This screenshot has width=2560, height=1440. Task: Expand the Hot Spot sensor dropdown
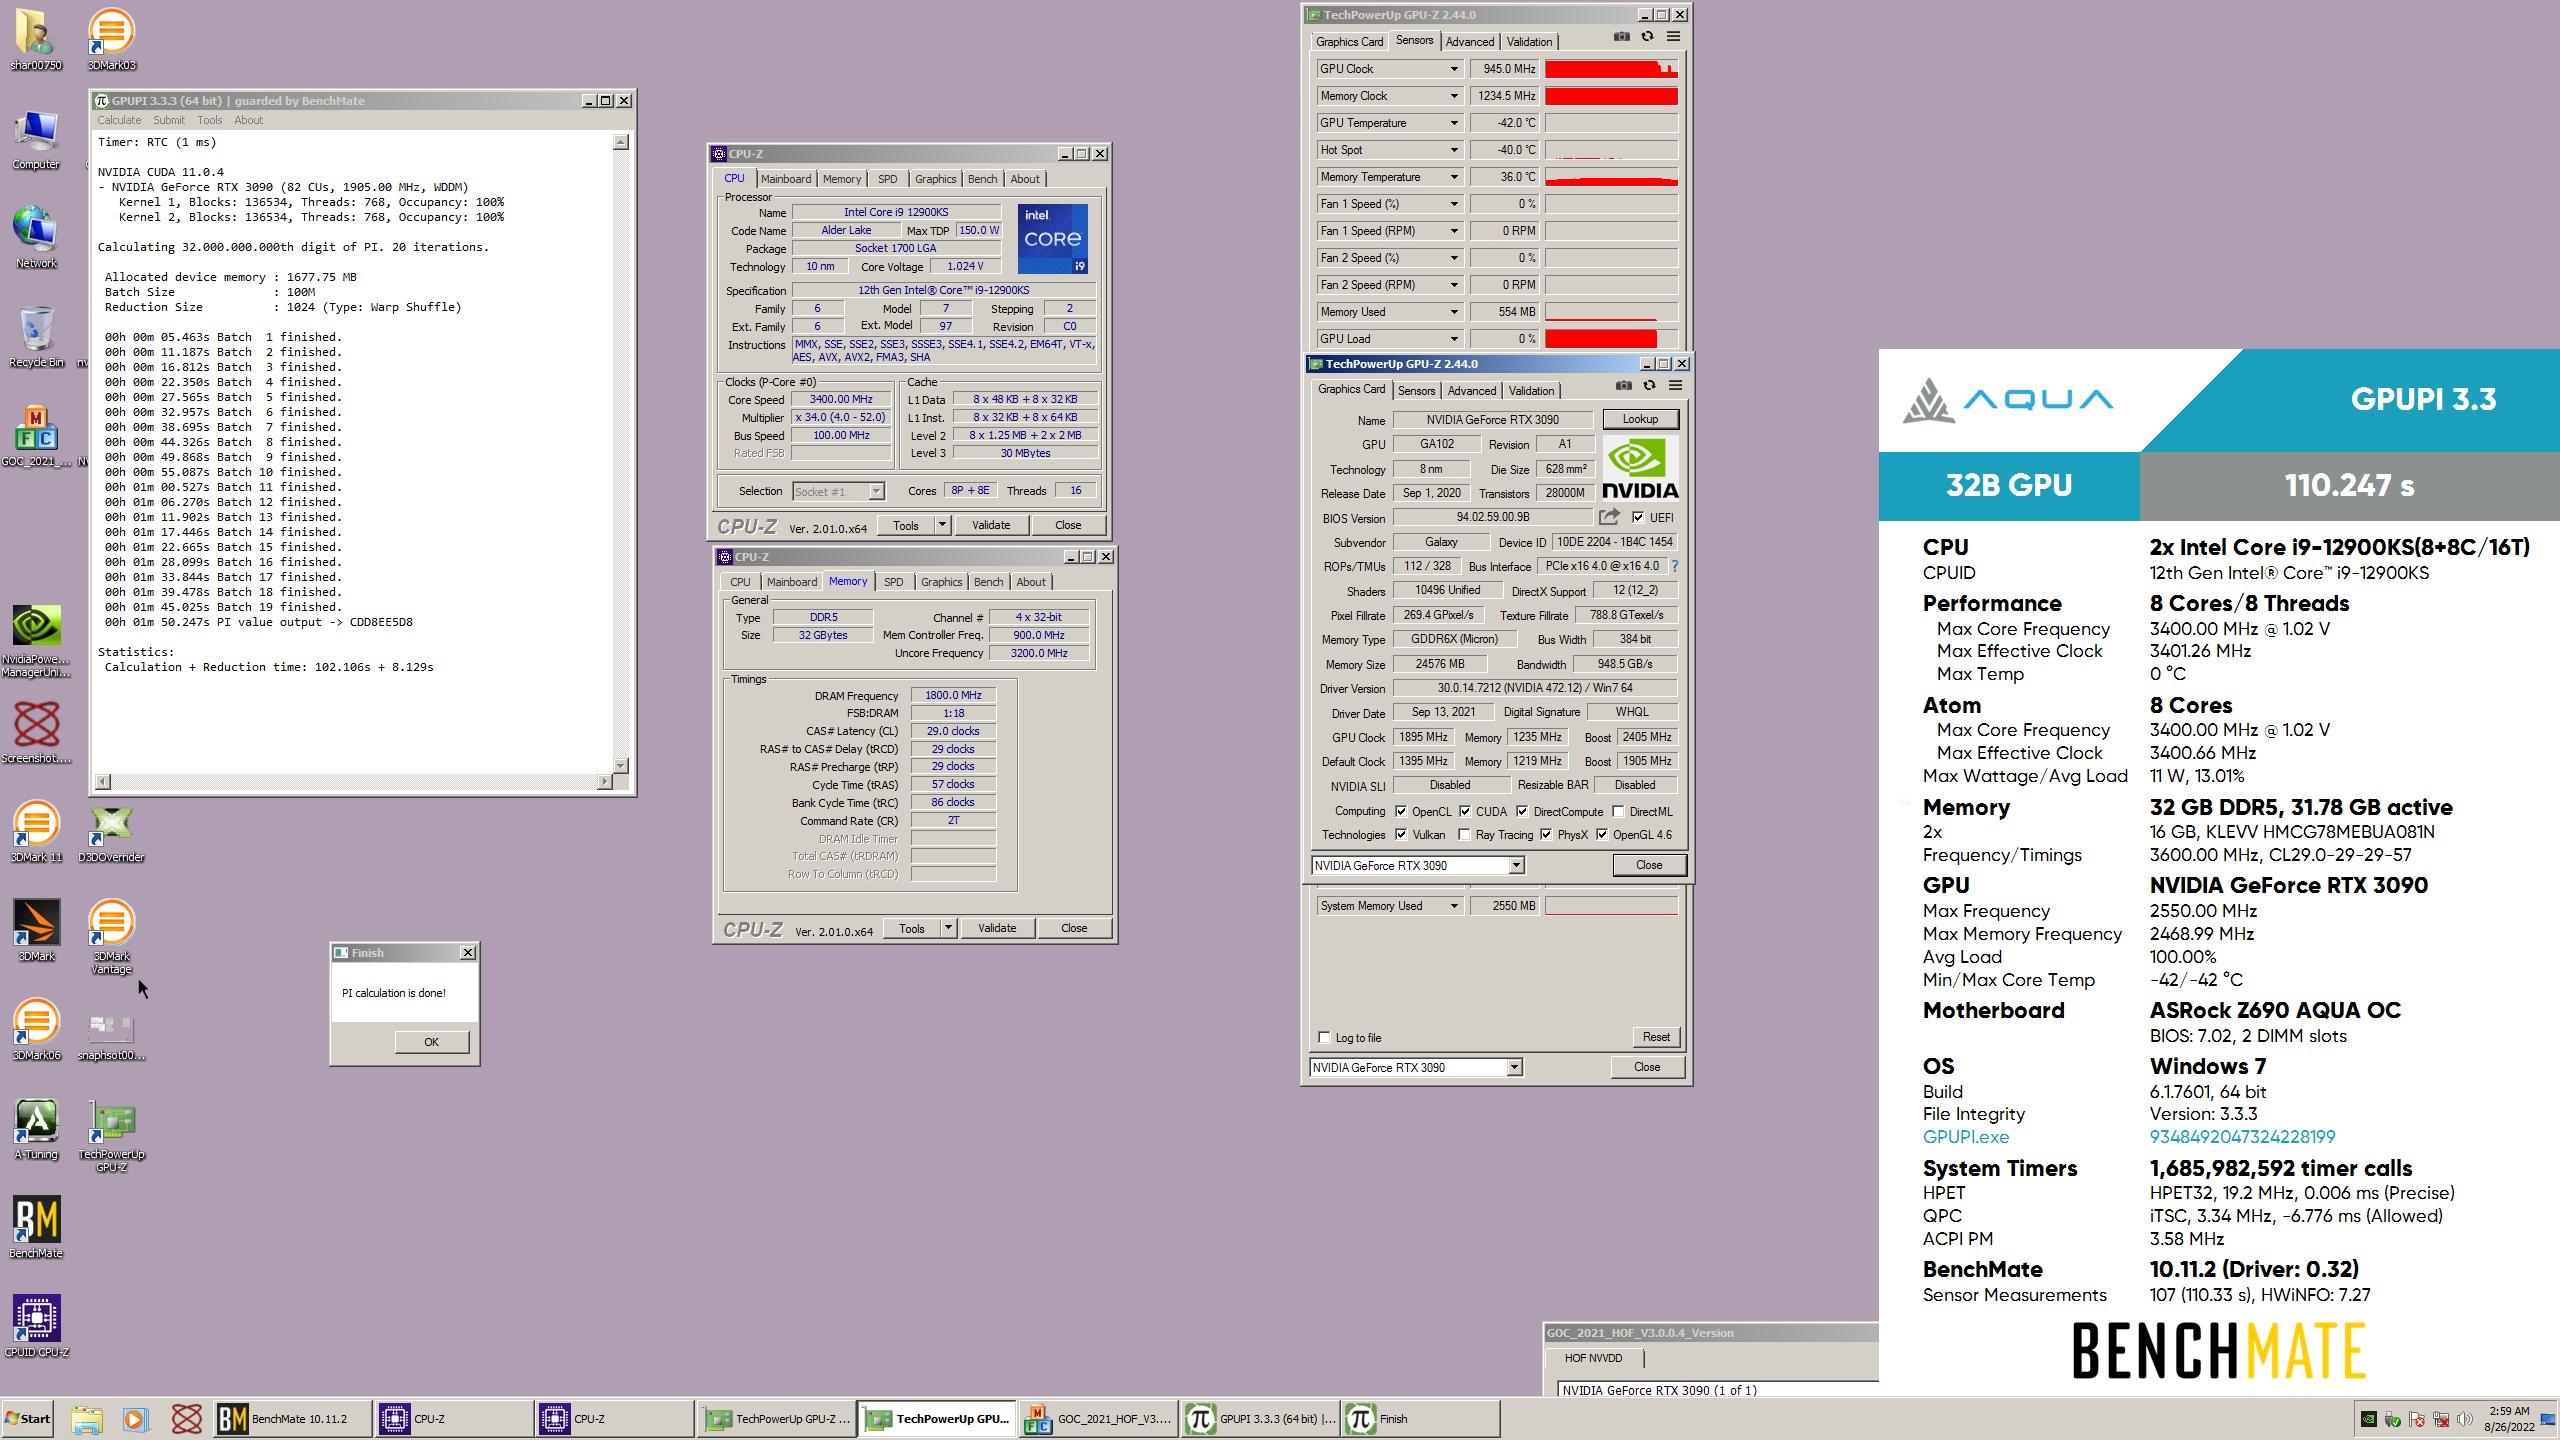(x=1454, y=150)
